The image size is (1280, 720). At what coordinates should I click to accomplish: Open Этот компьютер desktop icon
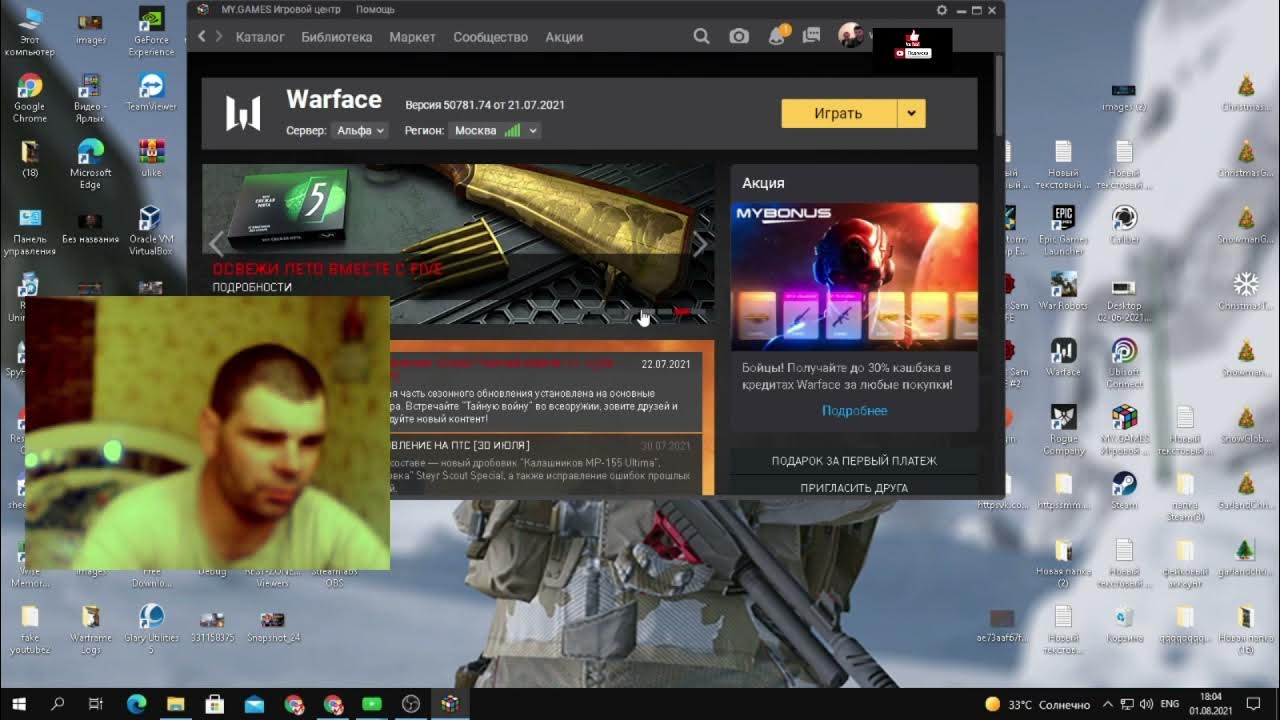(x=30, y=32)
